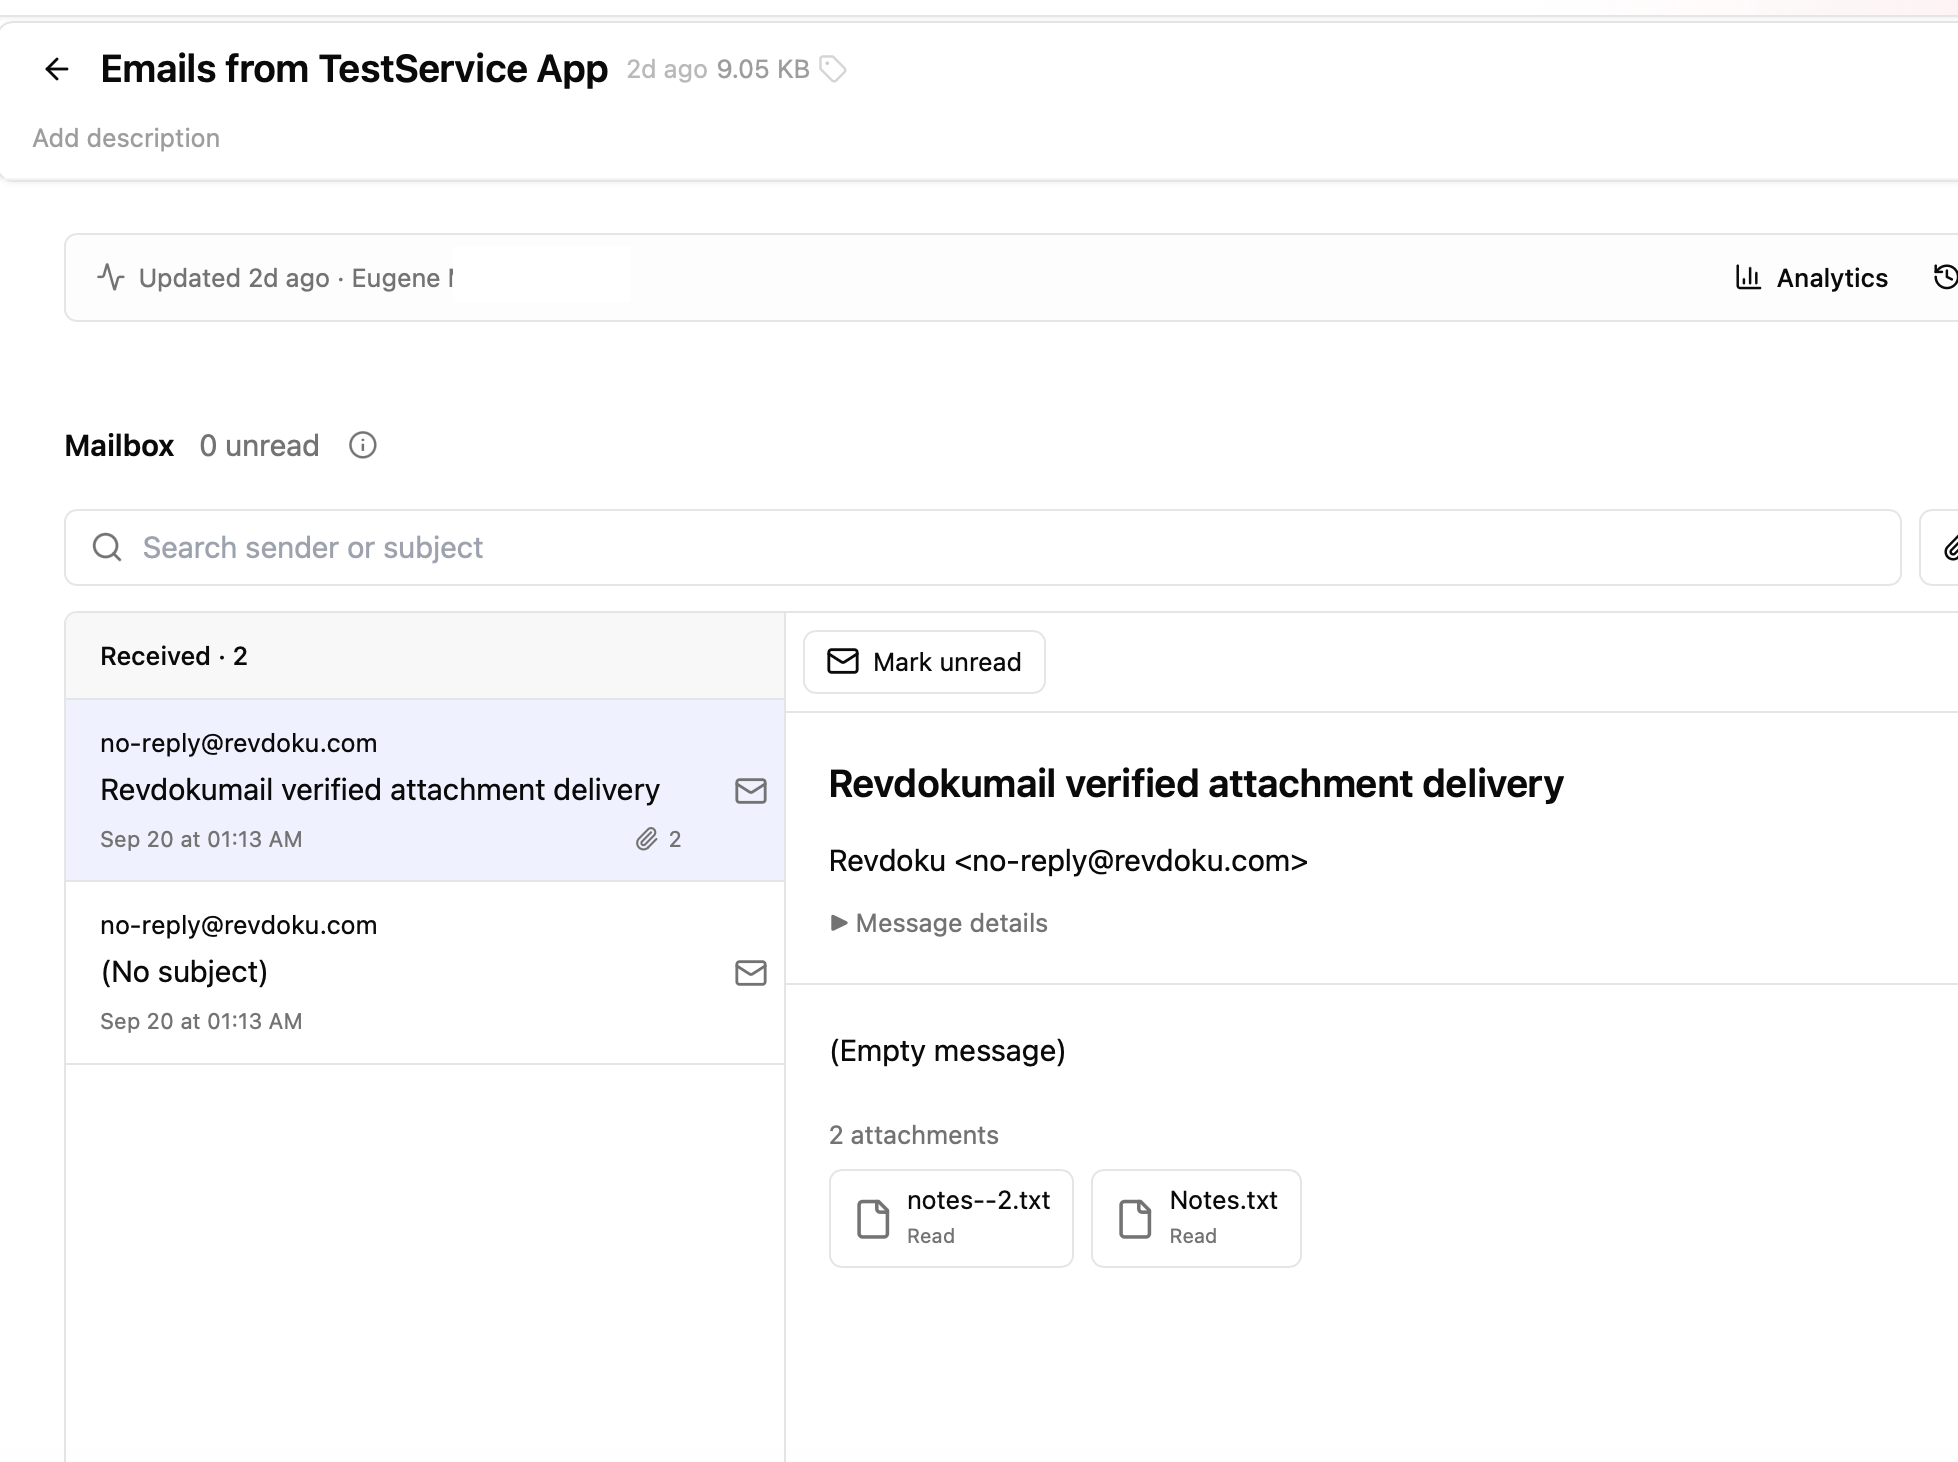Click the file icon of notes--2.txt

[x=873, y=1219]
